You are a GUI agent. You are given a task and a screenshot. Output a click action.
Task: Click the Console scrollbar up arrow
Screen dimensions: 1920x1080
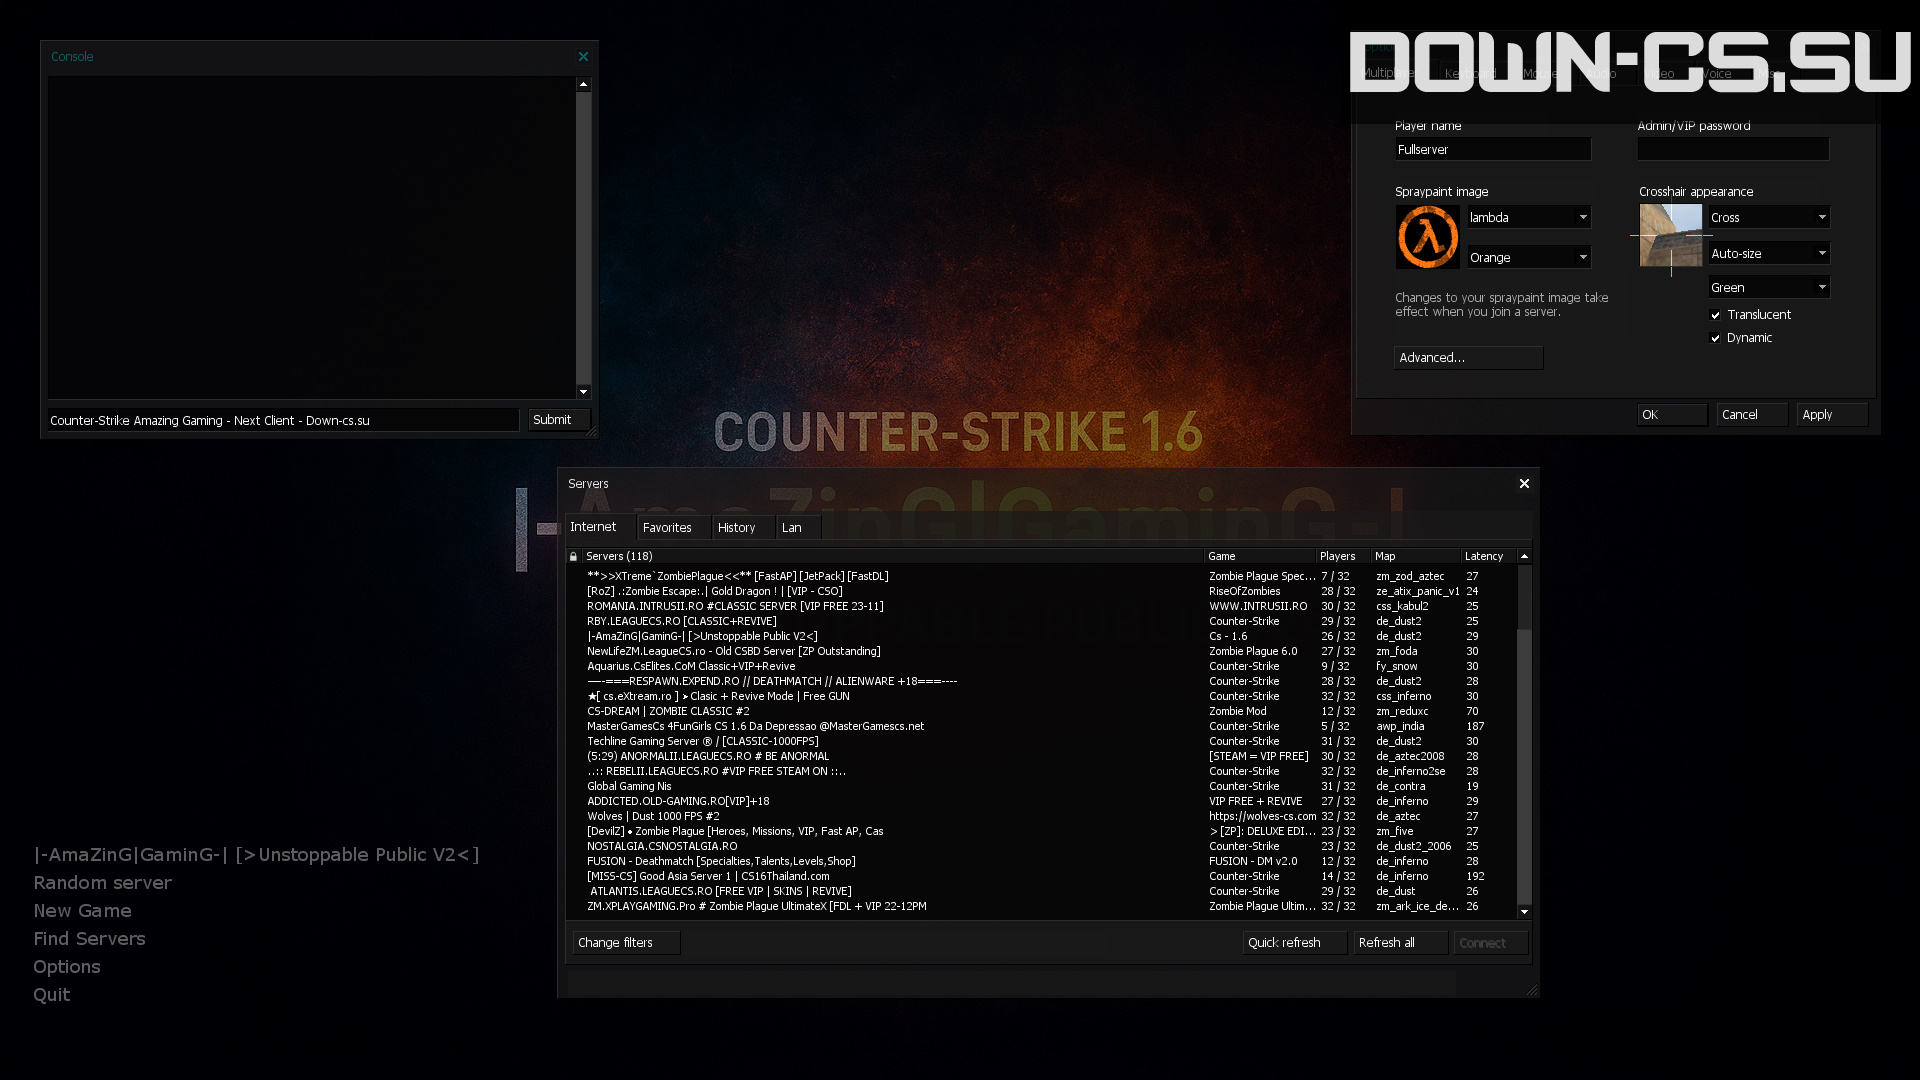tap(583, 85)
